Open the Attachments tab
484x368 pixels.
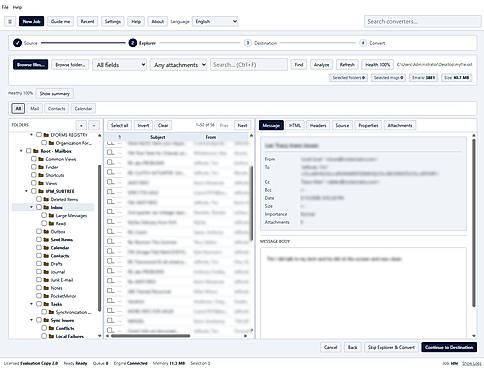400,125
